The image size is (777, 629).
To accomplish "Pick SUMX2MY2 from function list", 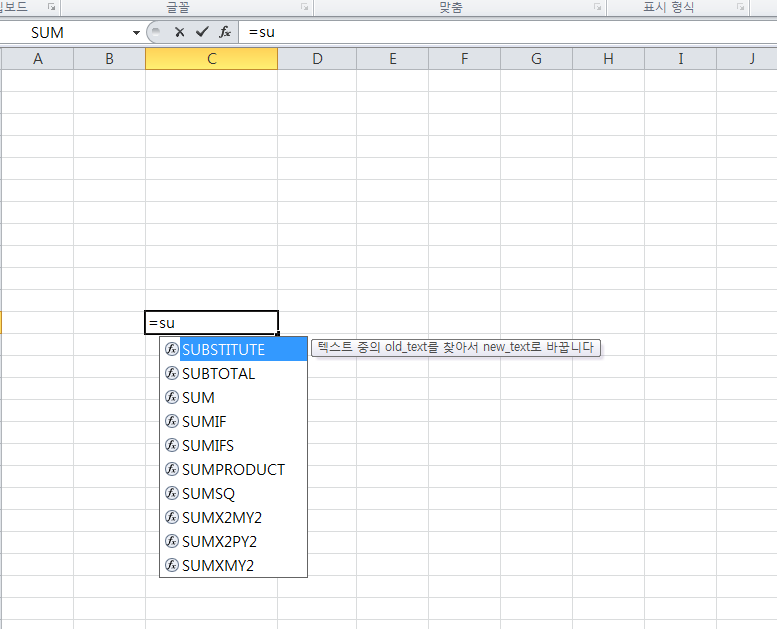I will (x=233, y=517).
